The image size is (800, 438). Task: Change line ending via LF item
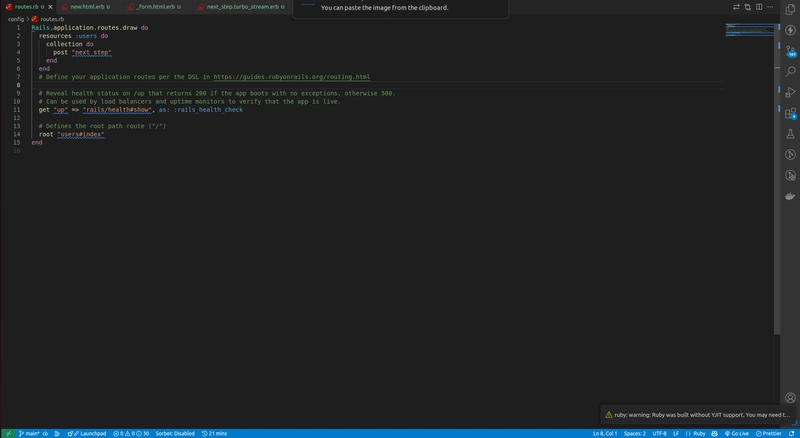point(676,433)
